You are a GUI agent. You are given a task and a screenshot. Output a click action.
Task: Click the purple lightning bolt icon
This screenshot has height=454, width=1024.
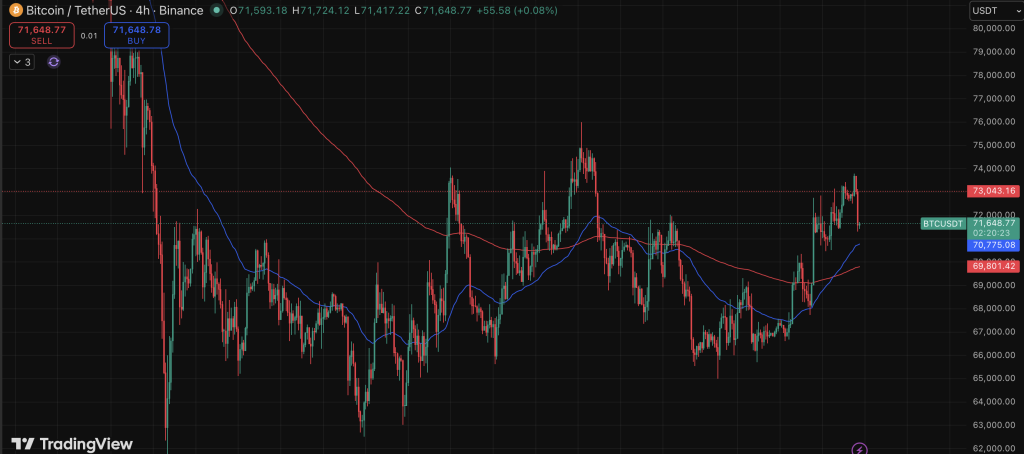click(x=858, y=449)
